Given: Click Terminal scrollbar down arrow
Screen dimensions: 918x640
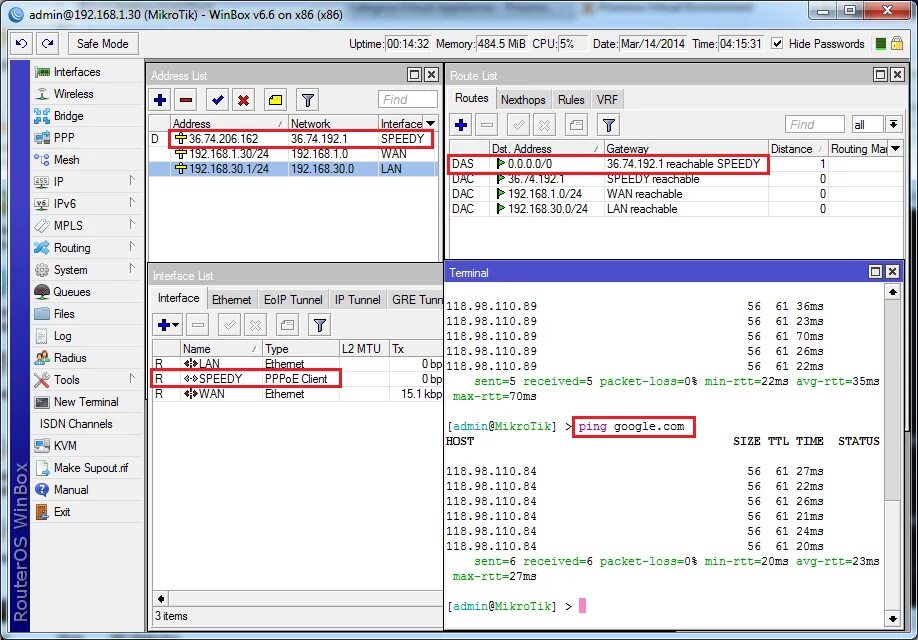Looking at the screenshot, I should tap(892, 618).
